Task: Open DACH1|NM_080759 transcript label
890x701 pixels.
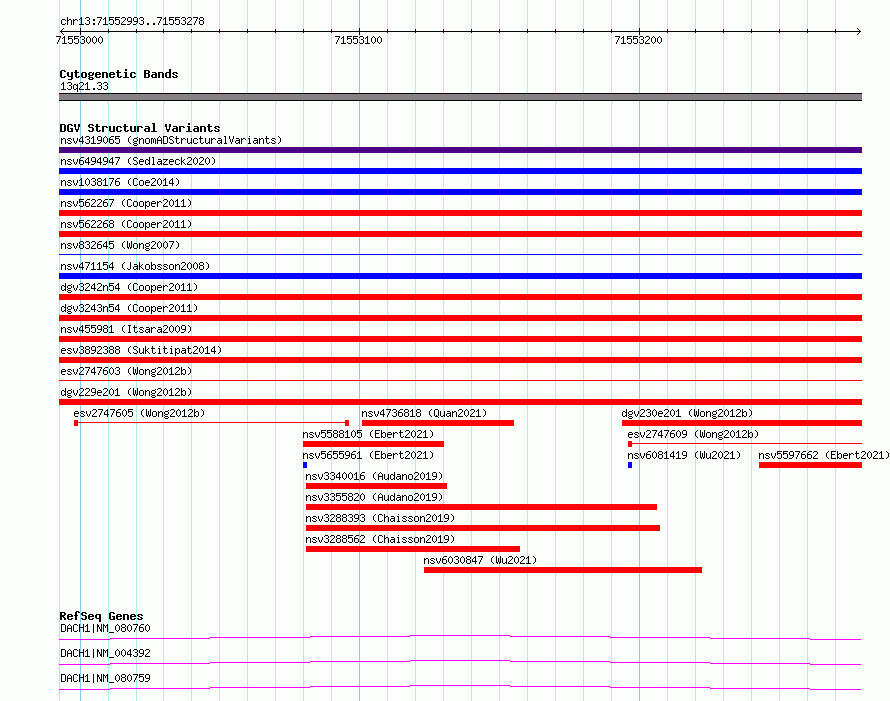Action: tap(105, 678)
